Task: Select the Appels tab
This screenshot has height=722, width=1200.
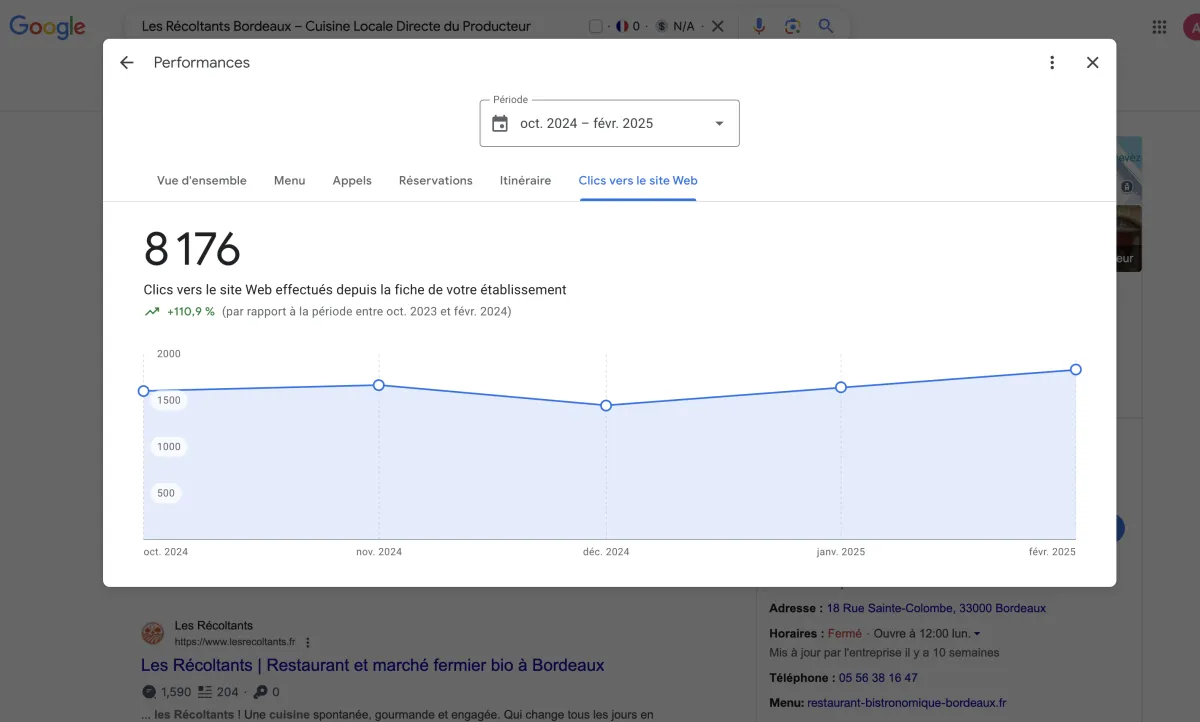Action: (352, 181)
